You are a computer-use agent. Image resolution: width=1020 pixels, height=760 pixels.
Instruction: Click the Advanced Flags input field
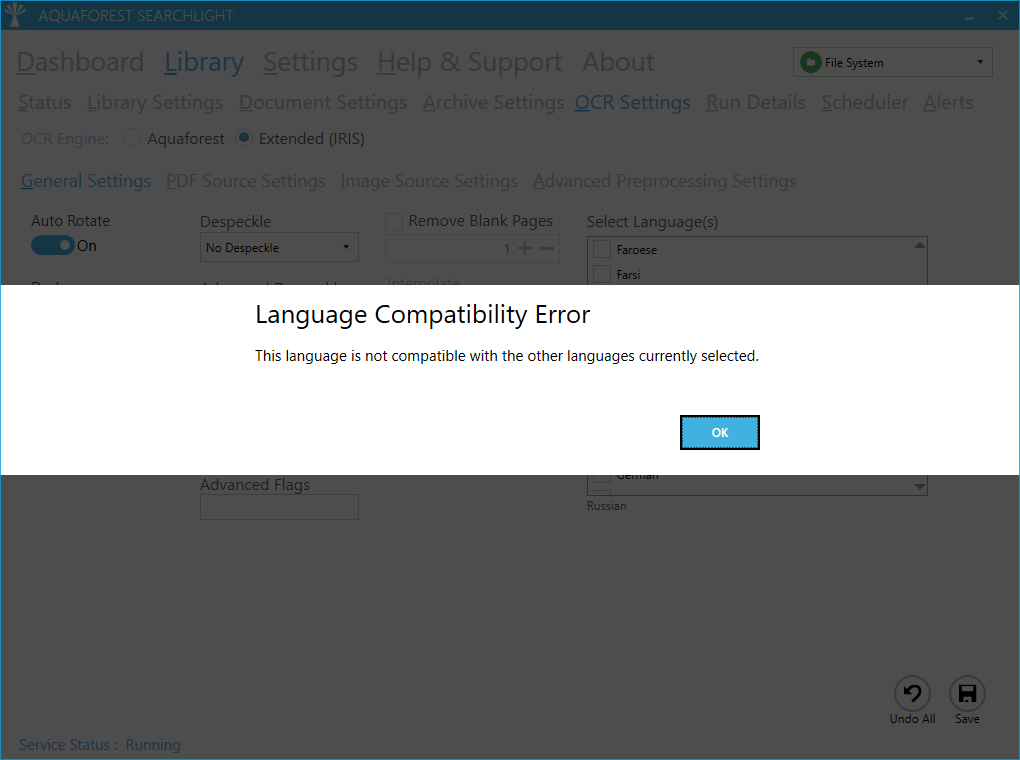click(x=279, y=507)
